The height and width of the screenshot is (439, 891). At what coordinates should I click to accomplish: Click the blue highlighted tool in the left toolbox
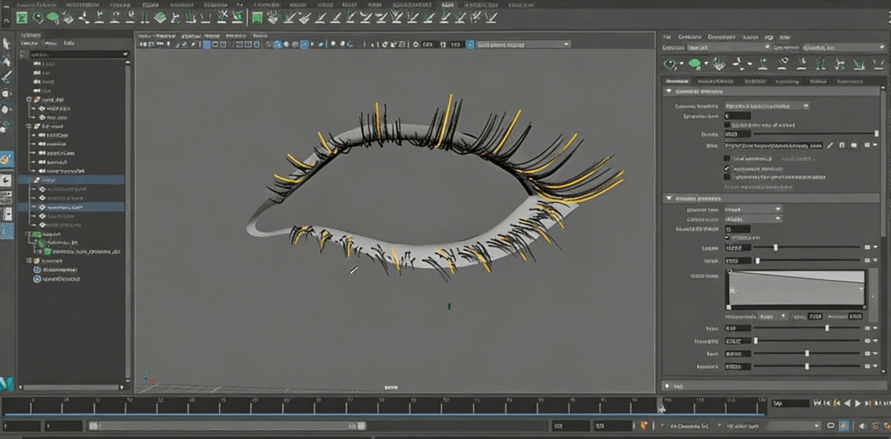pos(6,160)
